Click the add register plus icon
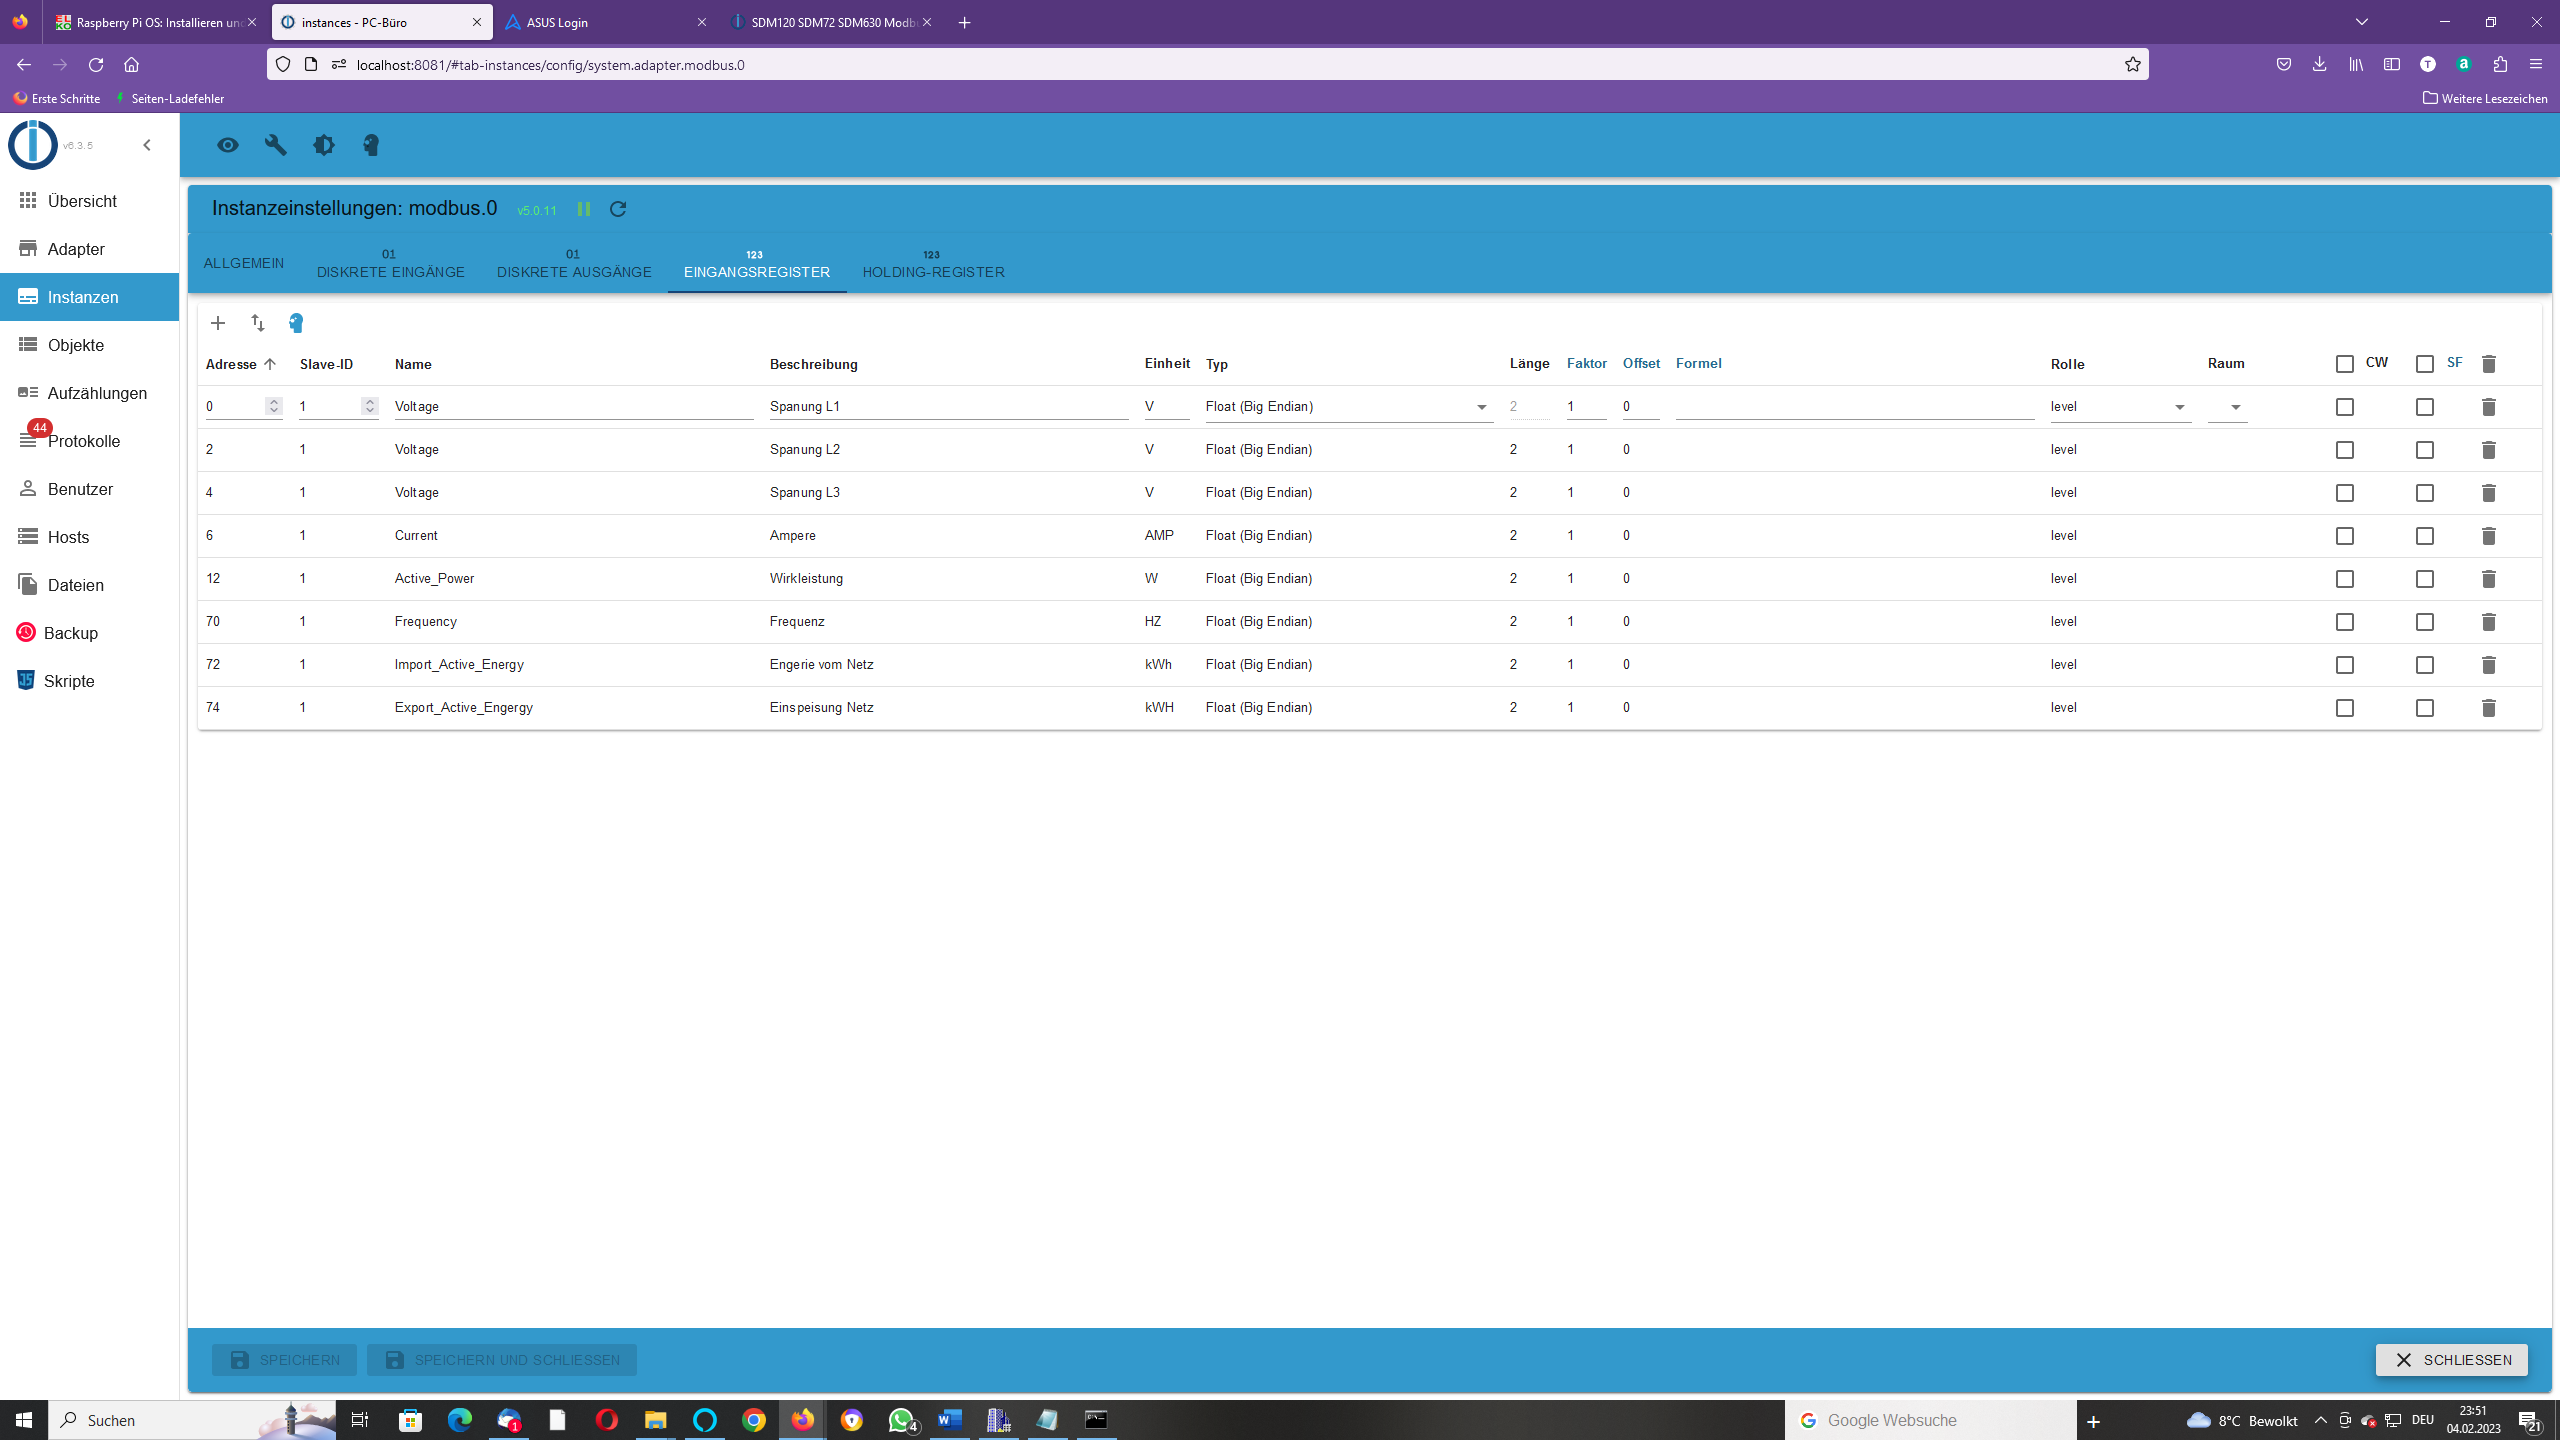Screen dimensions: 2560x1440 (x=218, y=323)
